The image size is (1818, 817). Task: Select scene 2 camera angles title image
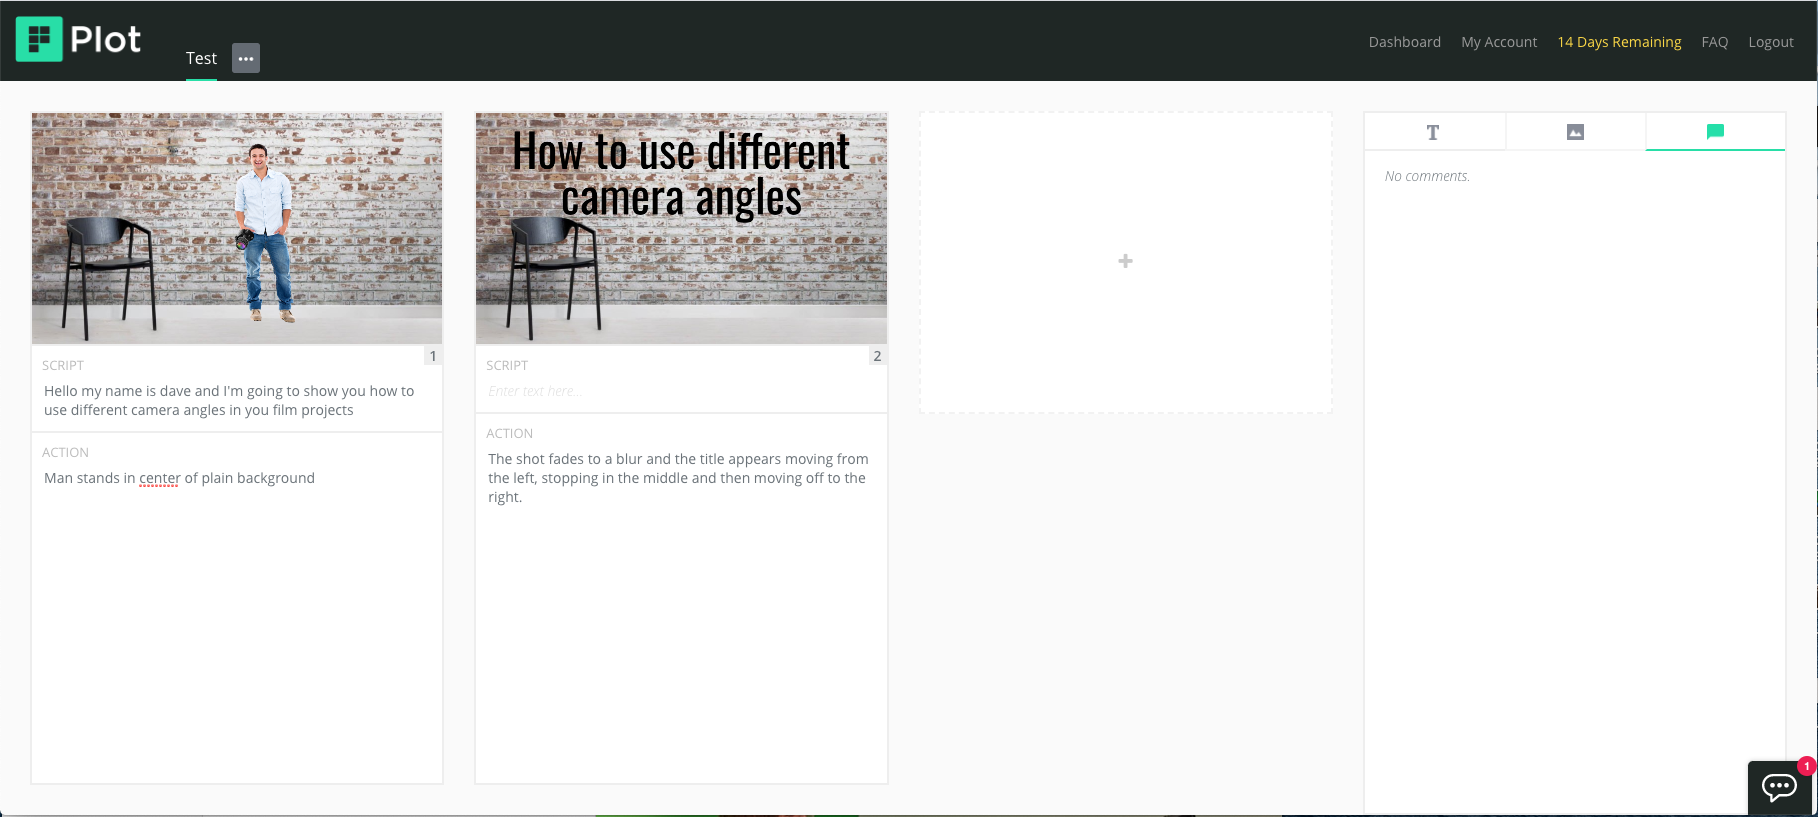pyautogui.click(x=681, y=228)
